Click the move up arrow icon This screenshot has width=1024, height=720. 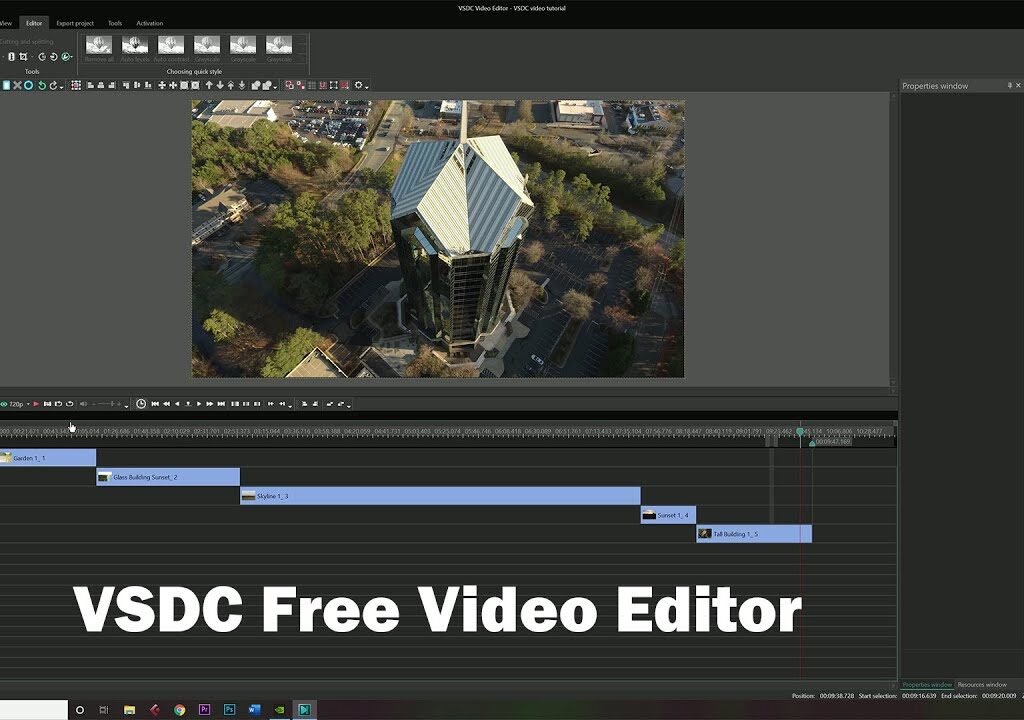point(209,85)
